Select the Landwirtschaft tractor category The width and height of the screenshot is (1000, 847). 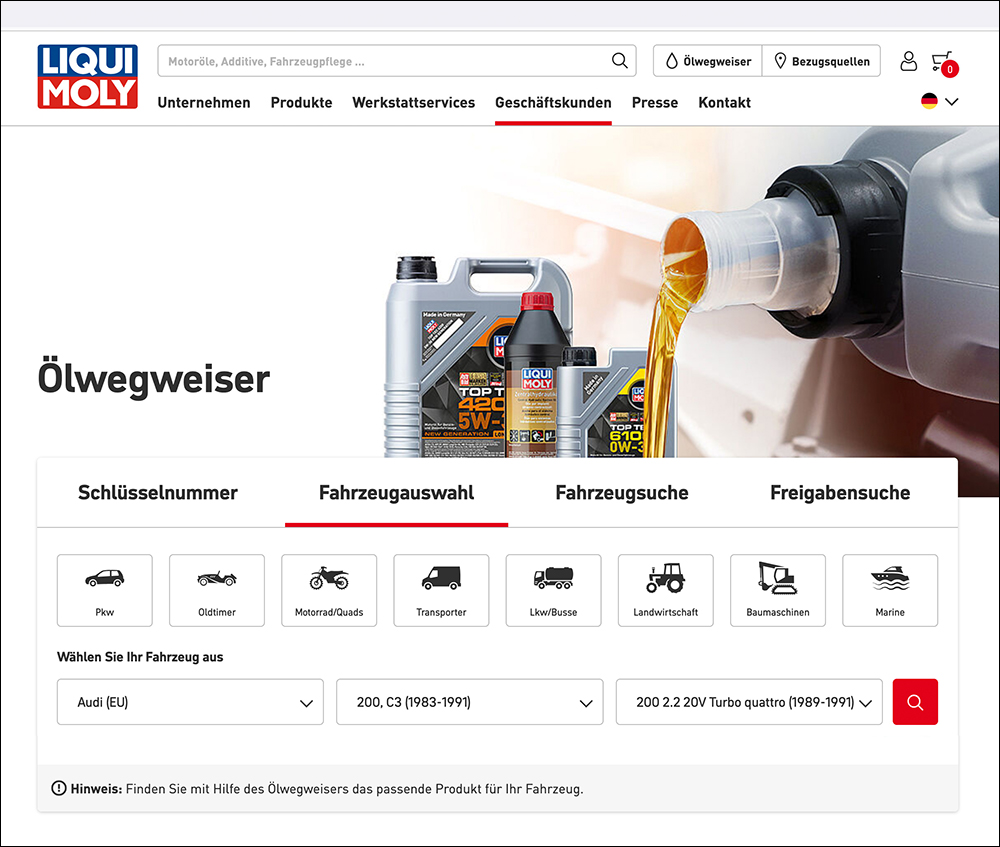pyautogui.click(x=666, y=590)
